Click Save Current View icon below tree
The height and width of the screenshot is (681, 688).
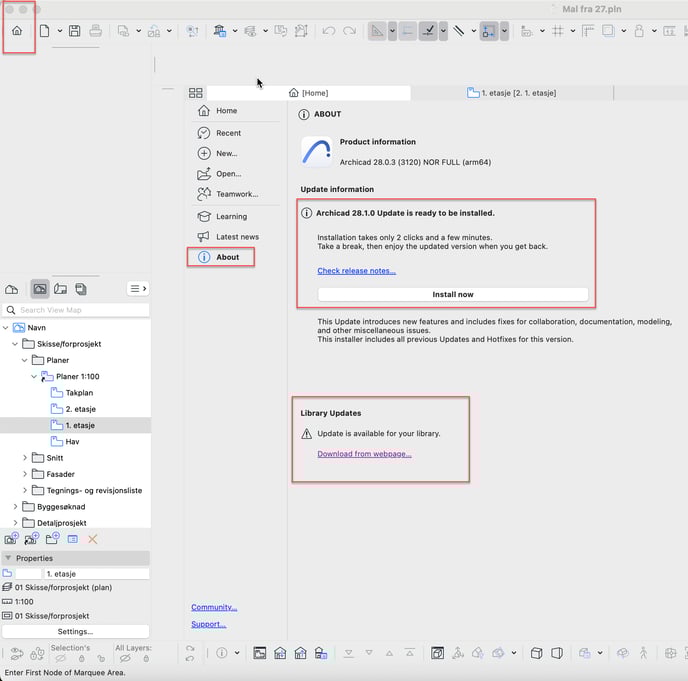click(11, 538)
